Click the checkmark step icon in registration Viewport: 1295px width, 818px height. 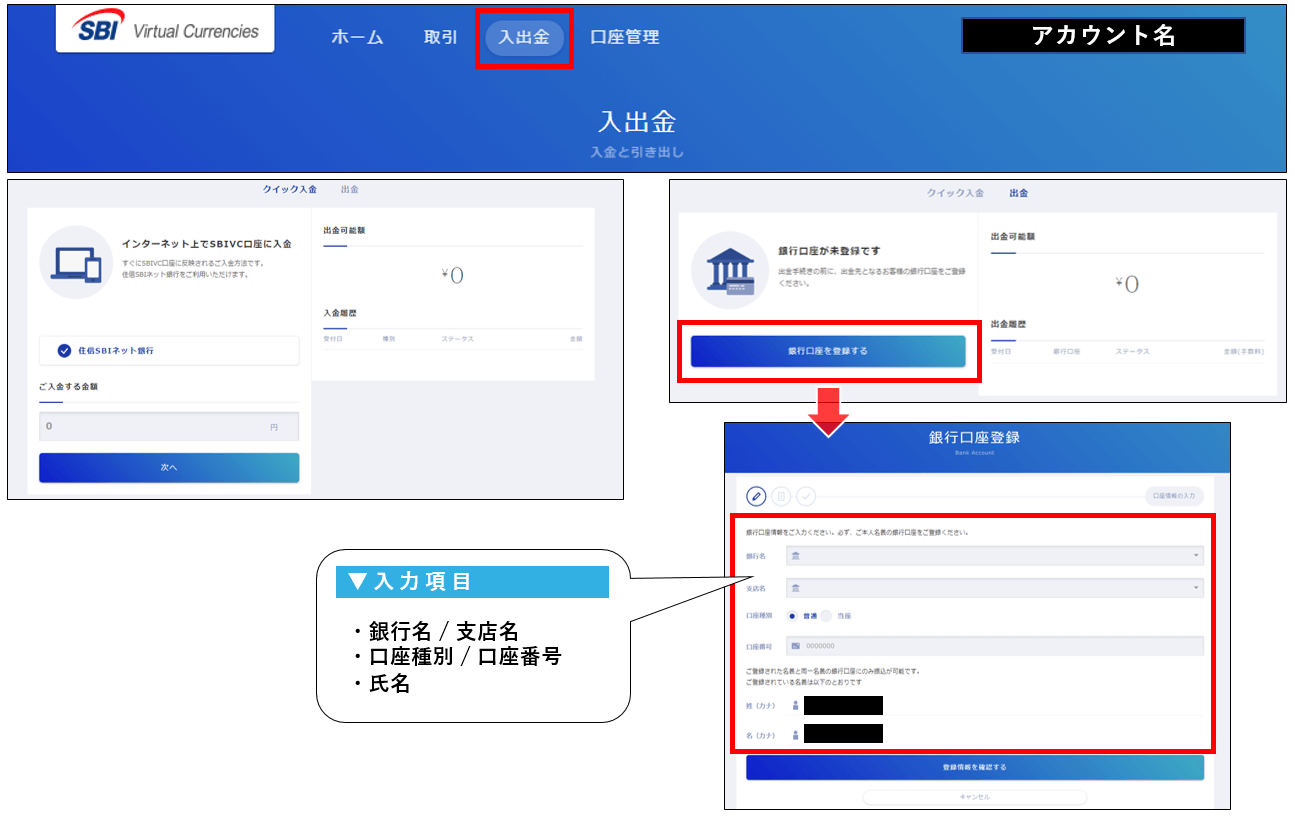pos(805,496)
